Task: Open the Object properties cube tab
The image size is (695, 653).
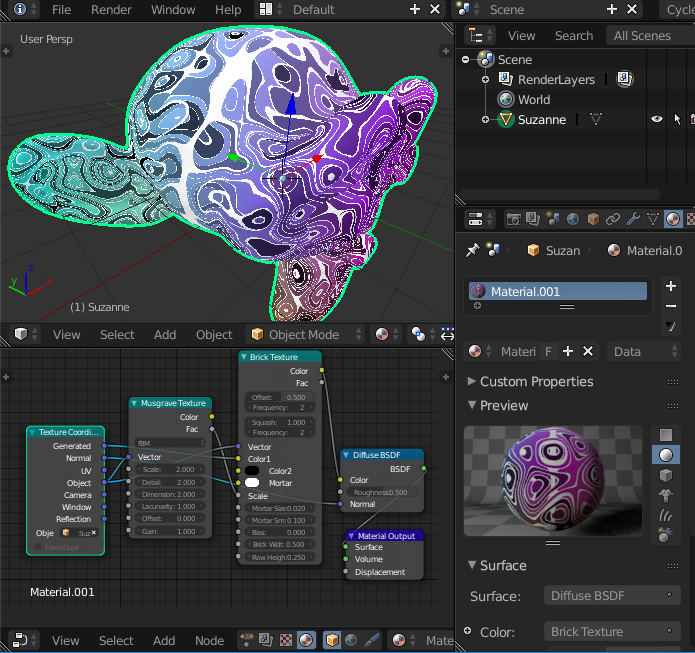Action: pos(593,219)
